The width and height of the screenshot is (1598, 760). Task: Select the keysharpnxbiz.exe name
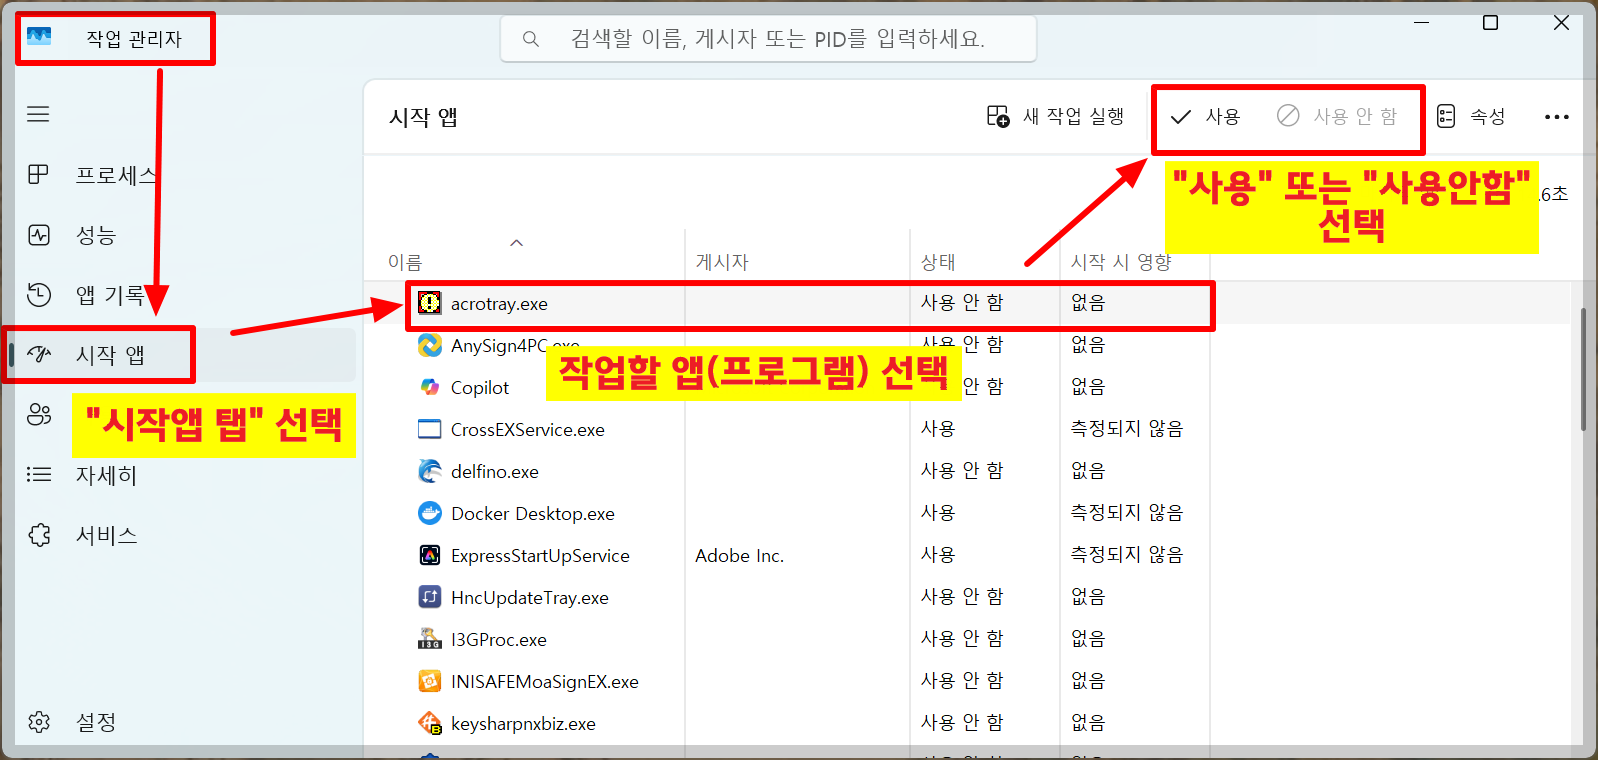(x=523, y=724)
